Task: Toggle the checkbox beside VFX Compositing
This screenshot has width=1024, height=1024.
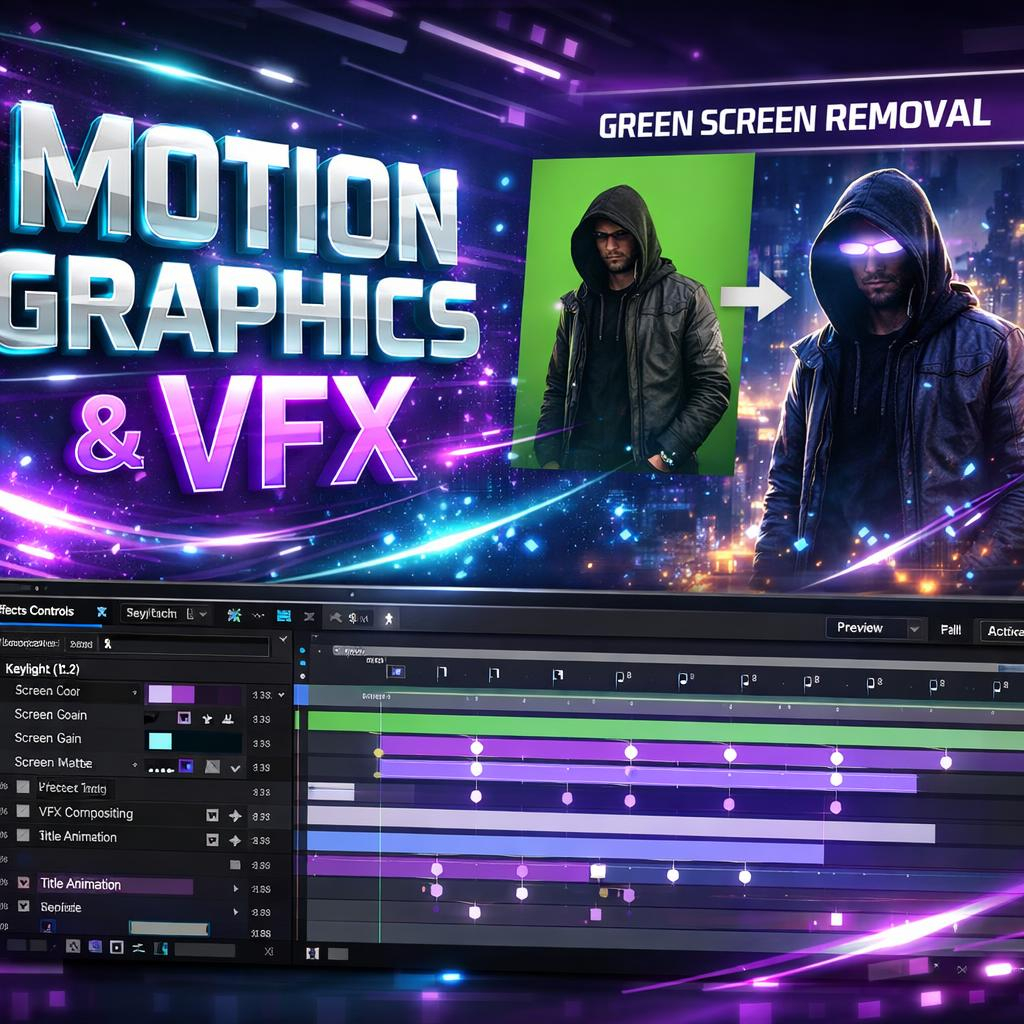Action: coord(23,813)
